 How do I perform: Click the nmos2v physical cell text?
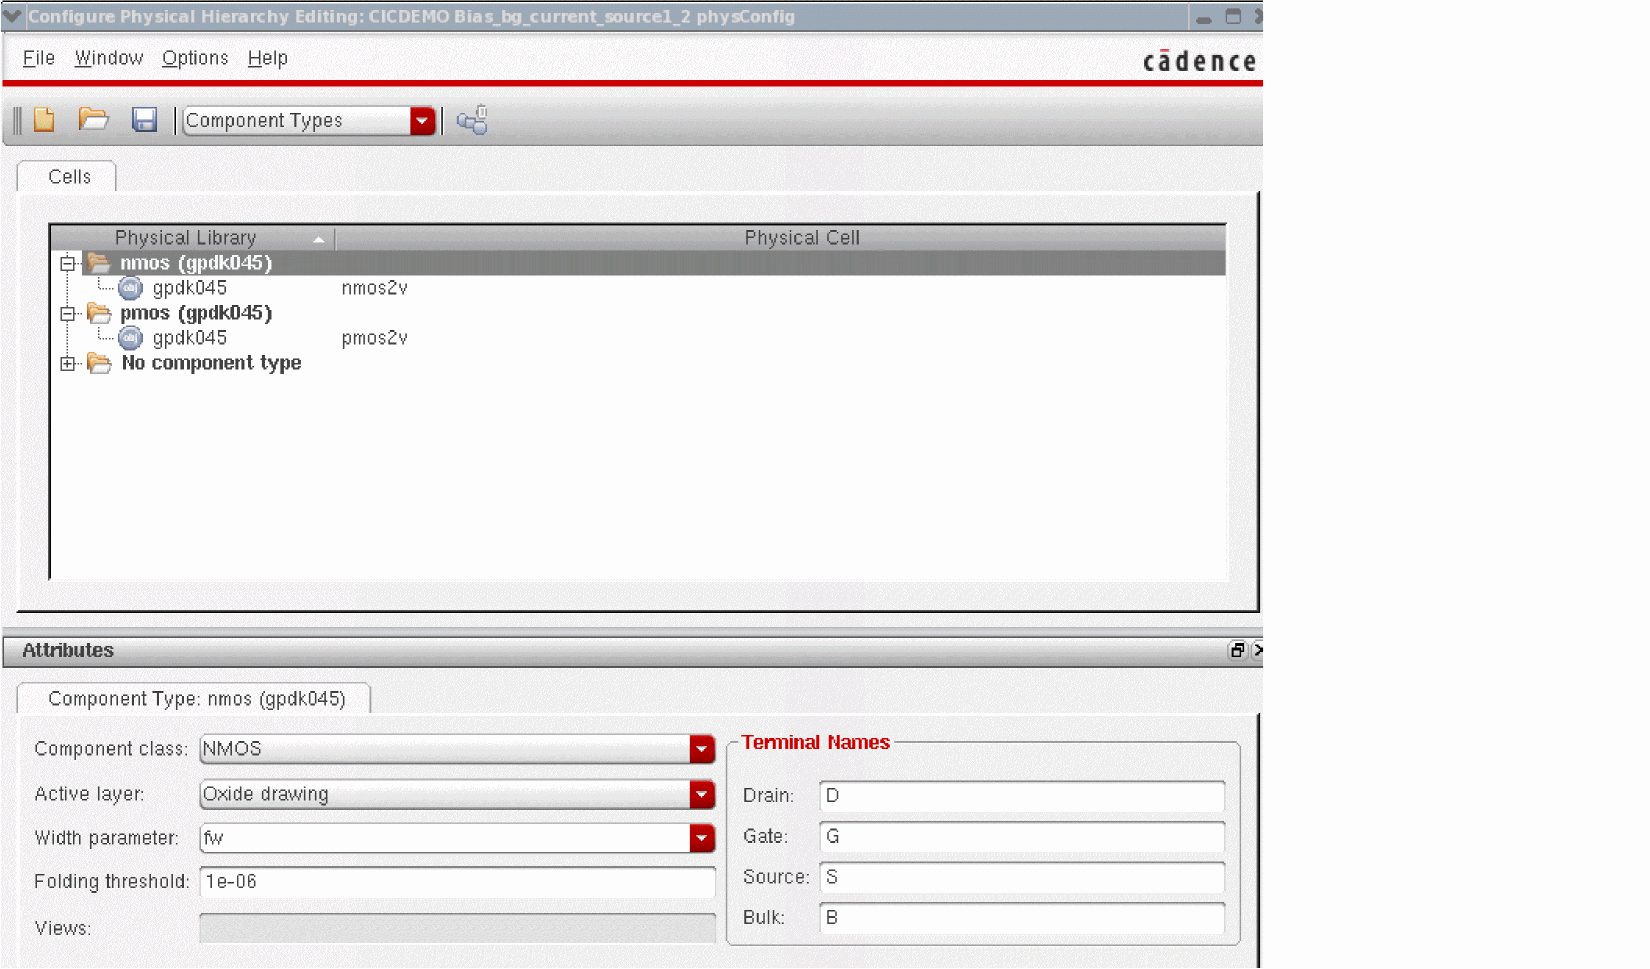coord(375,288)
